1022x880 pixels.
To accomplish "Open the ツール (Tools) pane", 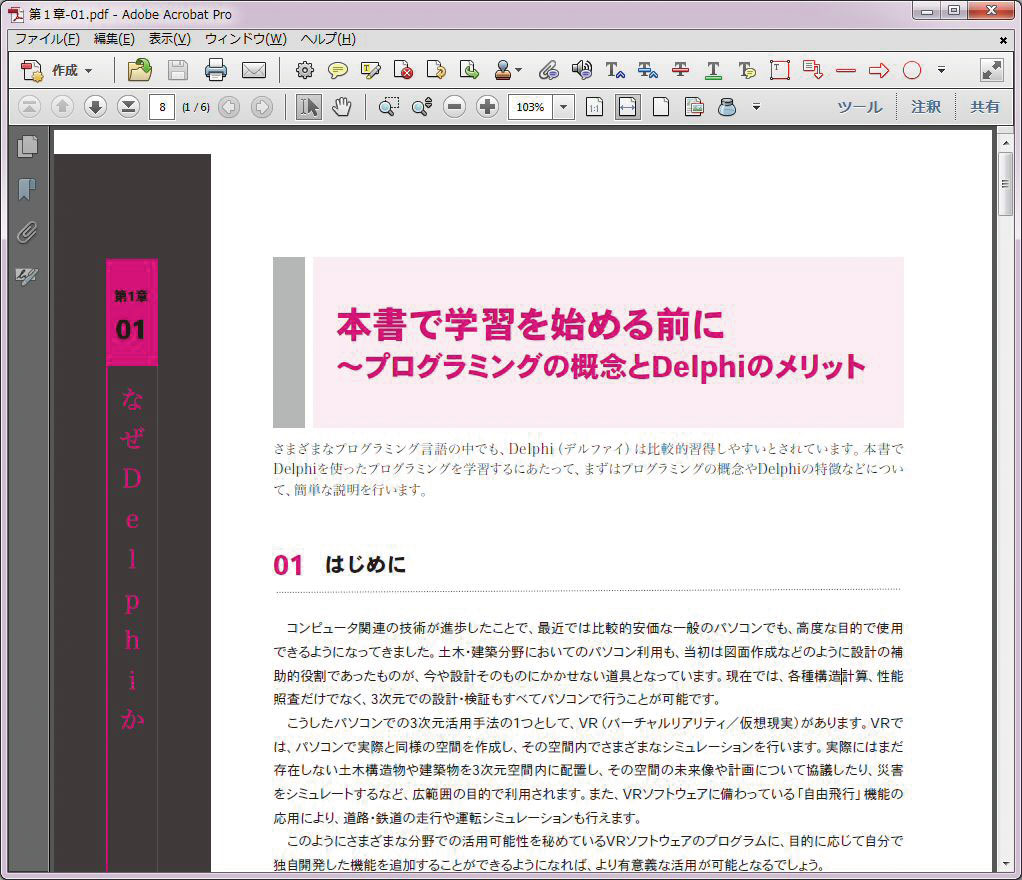I will coord(860,107).
